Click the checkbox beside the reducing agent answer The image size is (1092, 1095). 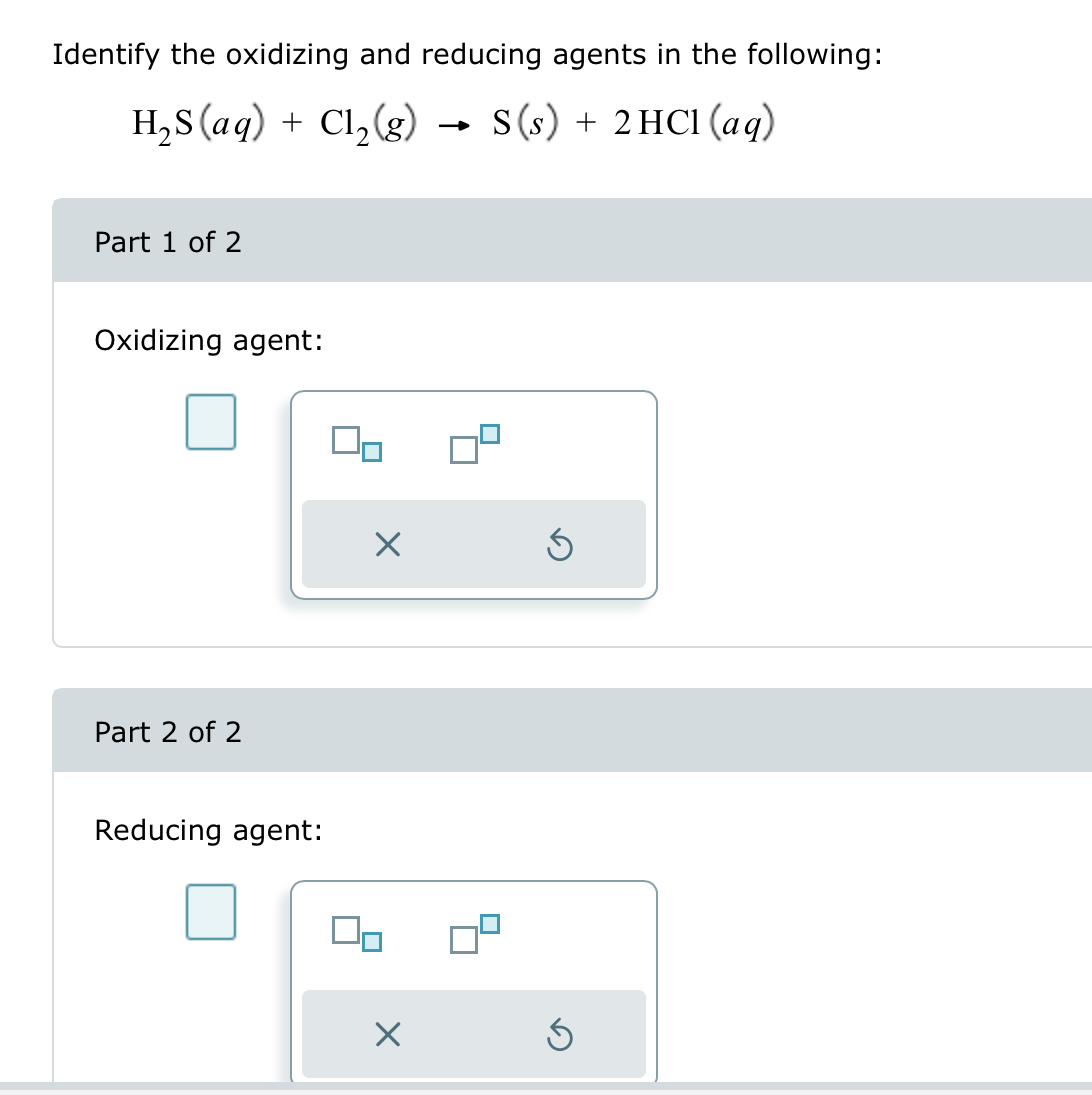tap(210, 911)
